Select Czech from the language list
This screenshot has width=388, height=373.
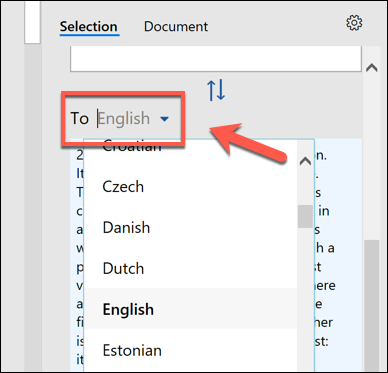coord(190,187)
